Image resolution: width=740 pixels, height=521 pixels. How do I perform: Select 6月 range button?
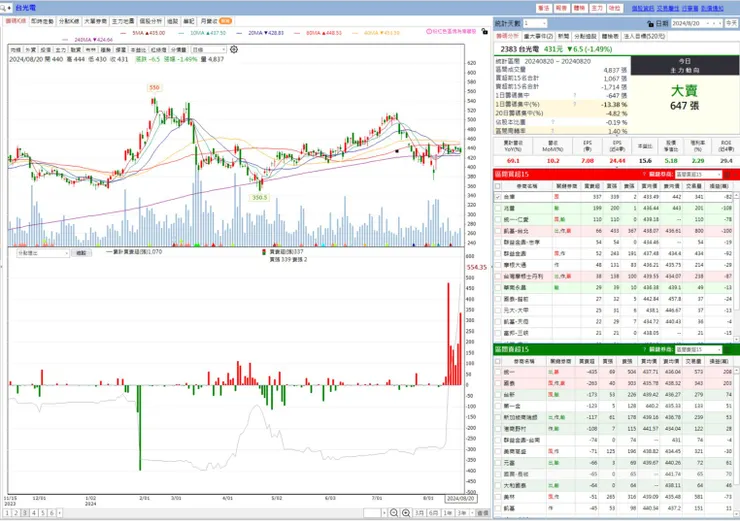[433, 513]
